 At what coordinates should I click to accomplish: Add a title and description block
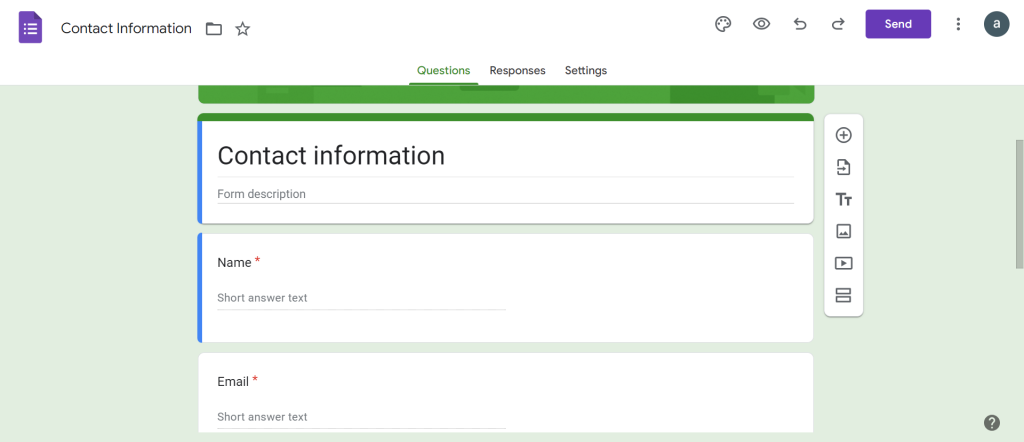click(843, 199)
